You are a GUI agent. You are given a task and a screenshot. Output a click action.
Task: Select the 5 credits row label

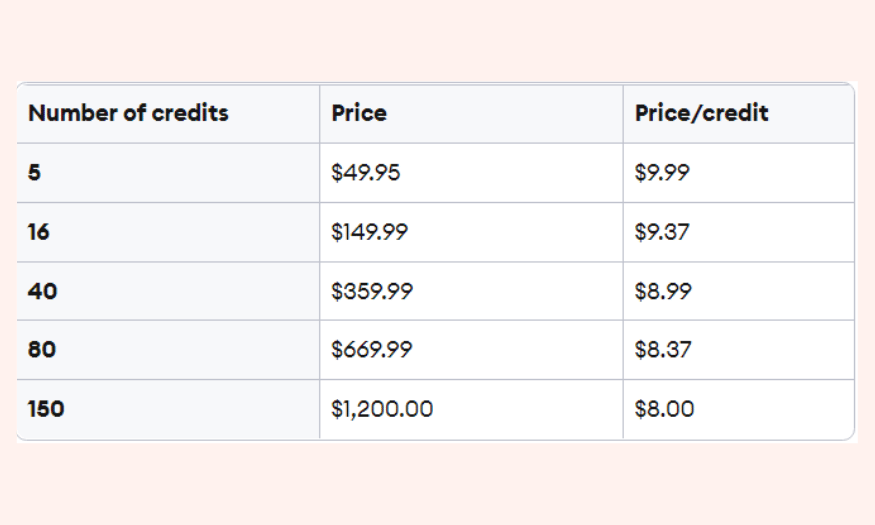(34, 172)
